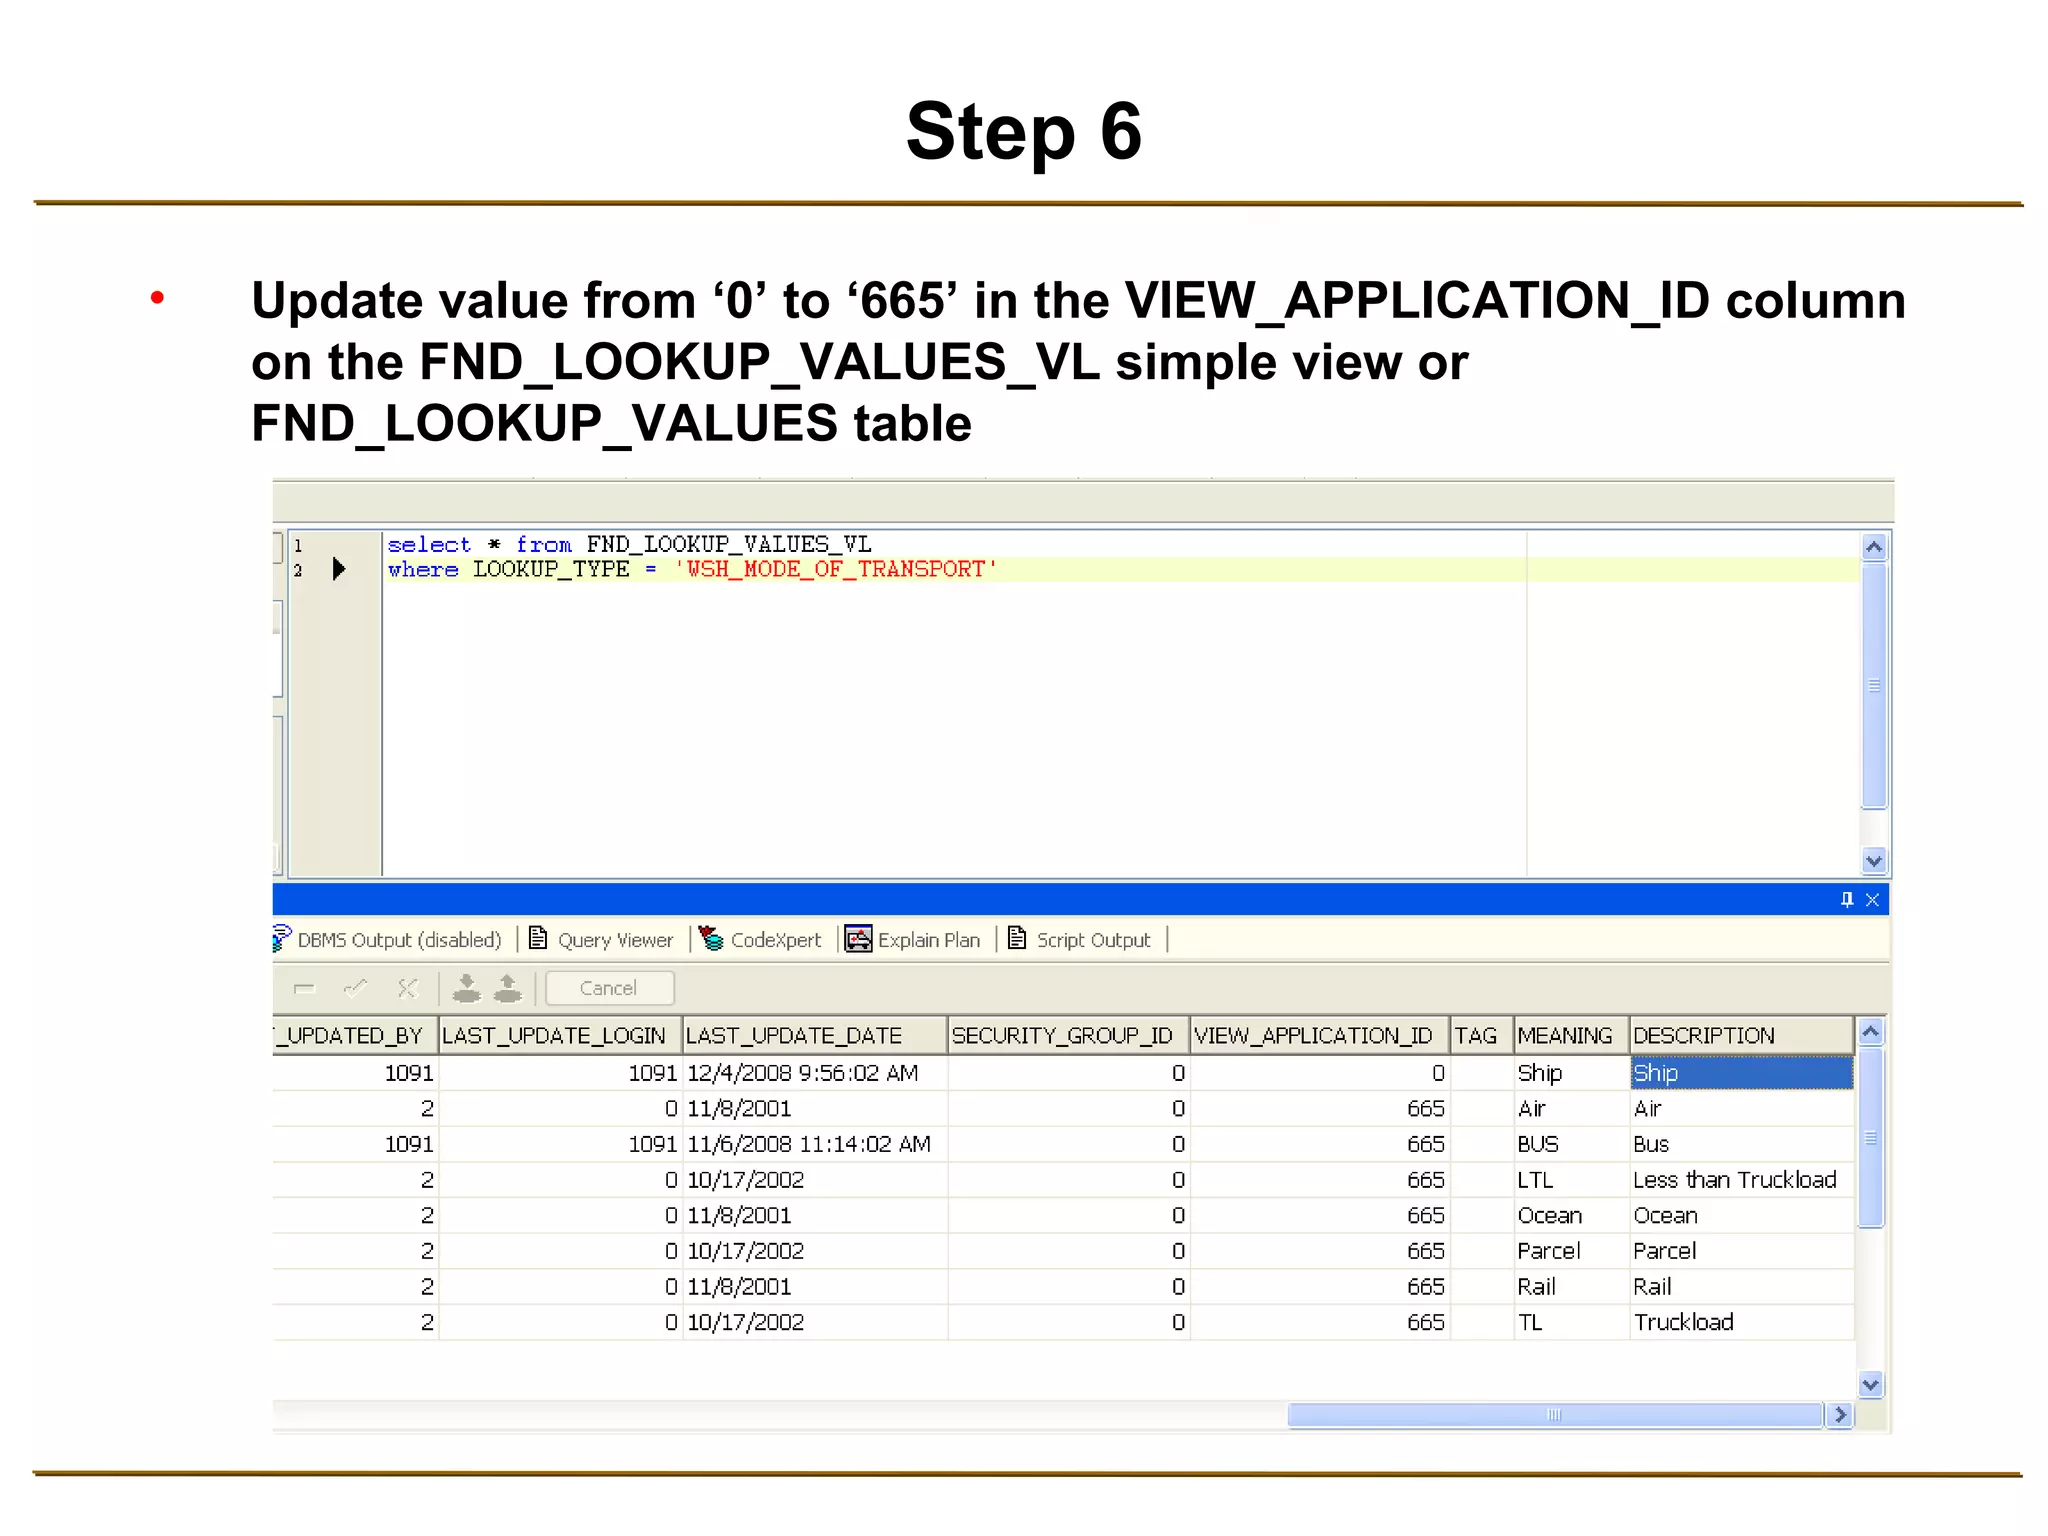Click the grid horizontal scrollbar right arrow
2048x1536 pixels.
[x=1840, y=1415]
